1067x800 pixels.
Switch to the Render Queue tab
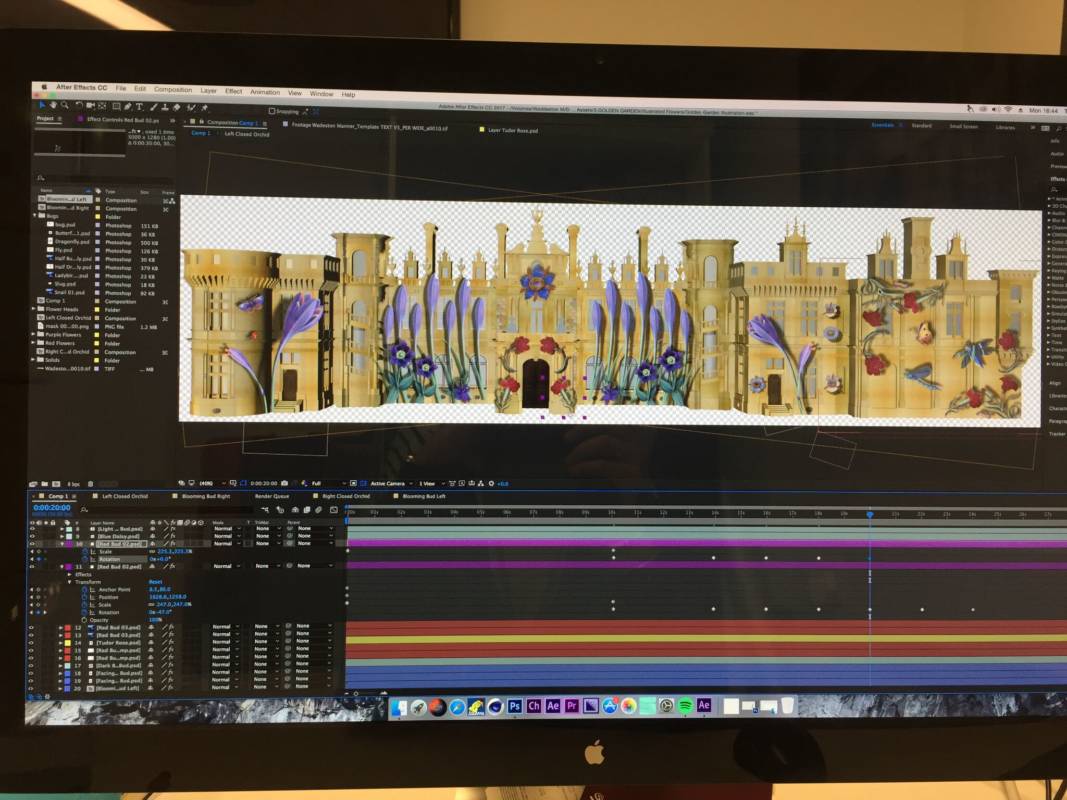pyautogui.click(x=272, y=496)
